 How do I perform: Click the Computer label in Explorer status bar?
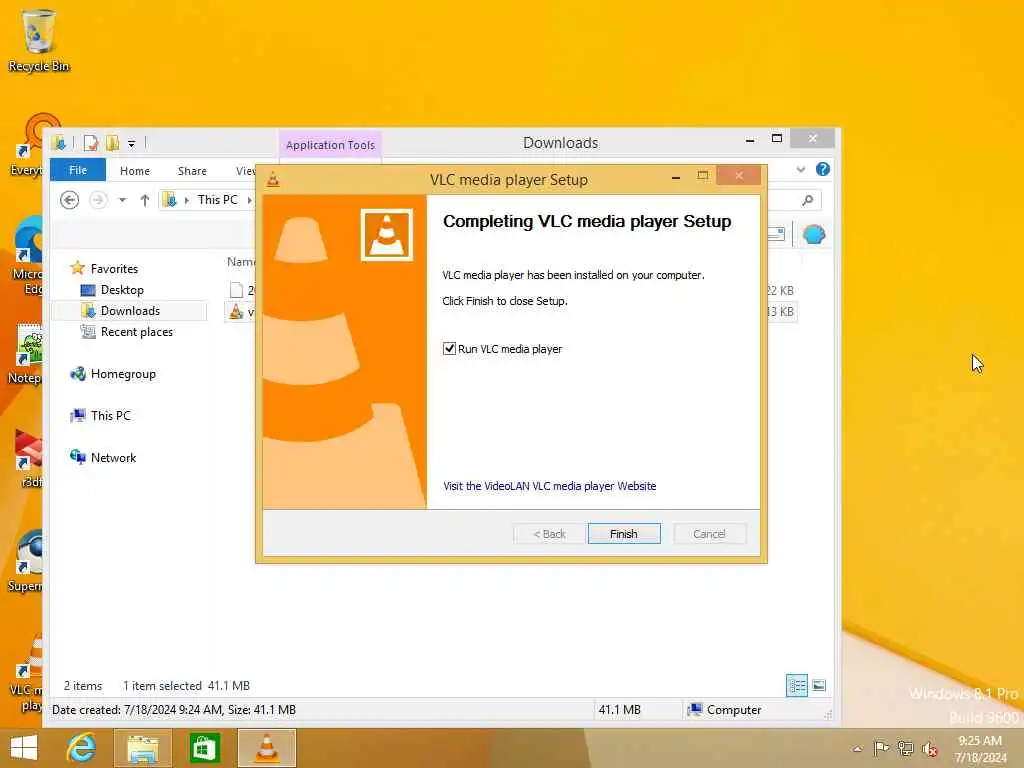pyautogui.click(x=734, y=710)
